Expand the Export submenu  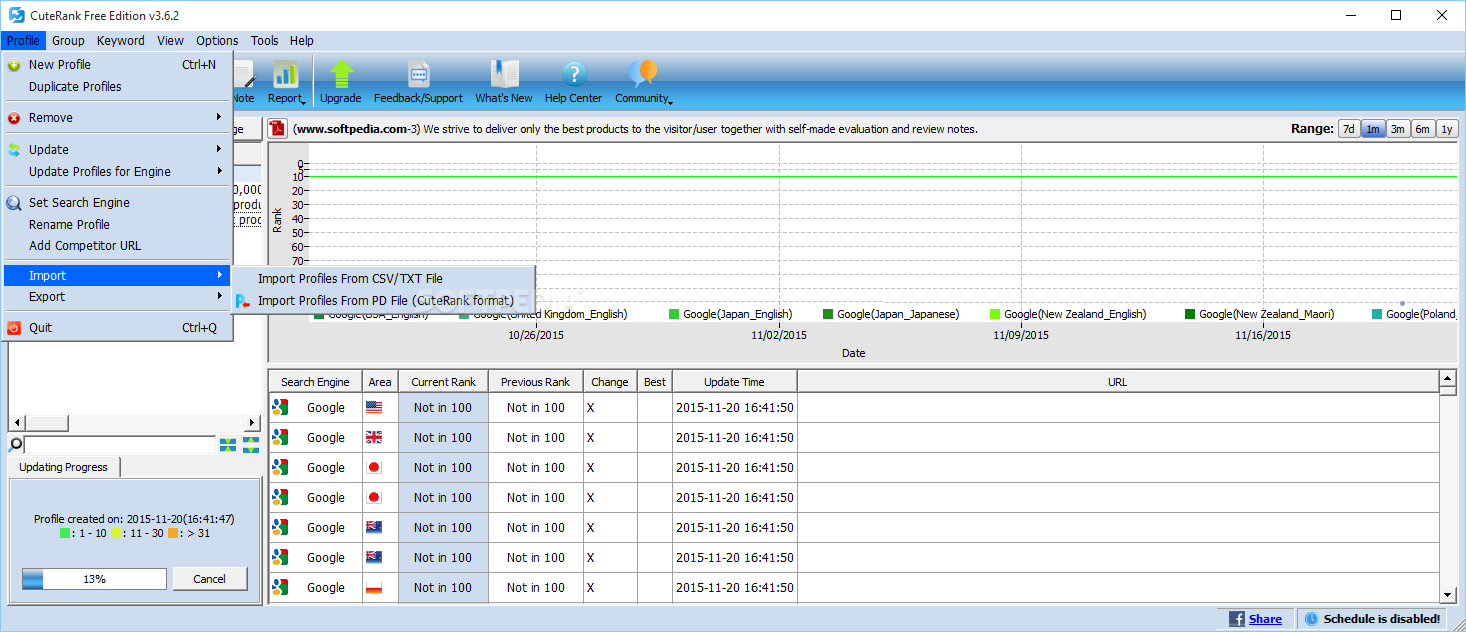pyautogui.click(x=117, y=296)
